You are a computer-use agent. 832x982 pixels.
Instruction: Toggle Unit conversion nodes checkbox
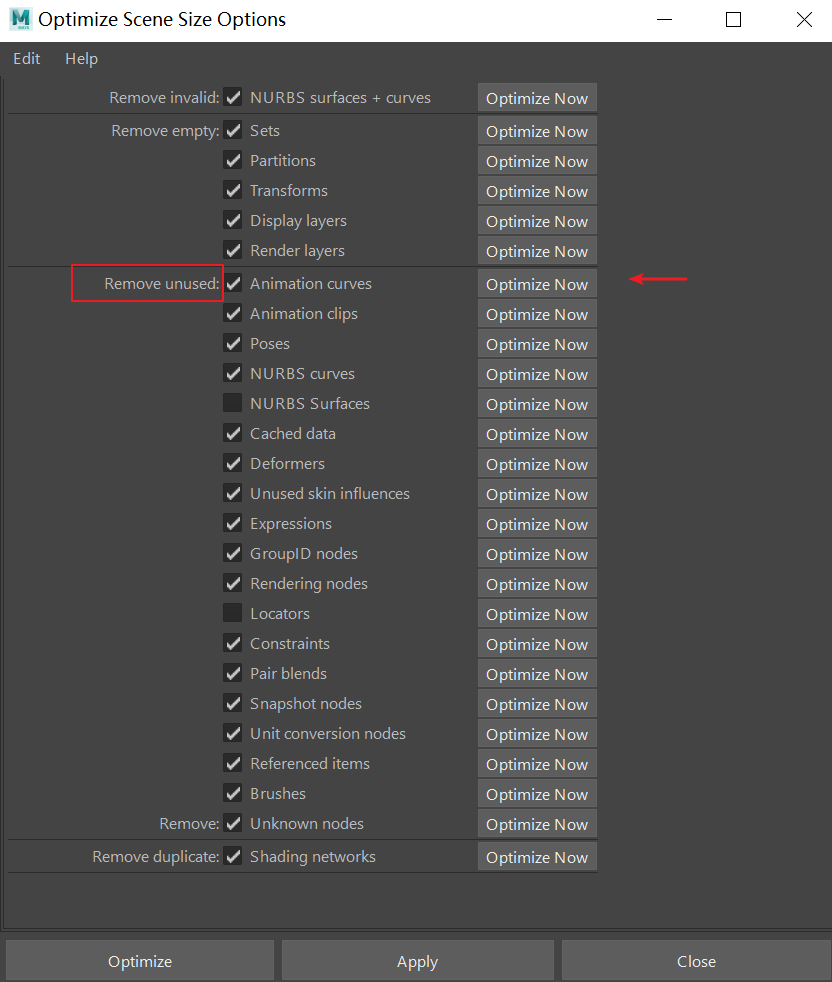(x=233, y=733)
